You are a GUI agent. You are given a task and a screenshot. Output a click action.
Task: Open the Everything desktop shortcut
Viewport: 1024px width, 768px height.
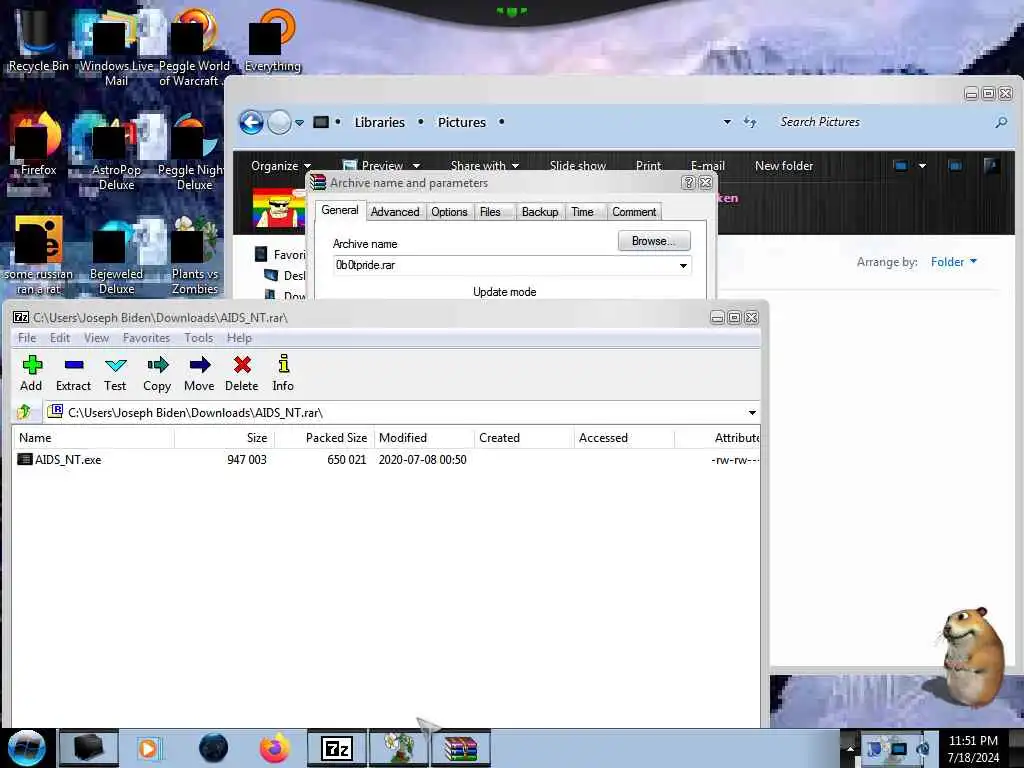click(x=272, y=40)
